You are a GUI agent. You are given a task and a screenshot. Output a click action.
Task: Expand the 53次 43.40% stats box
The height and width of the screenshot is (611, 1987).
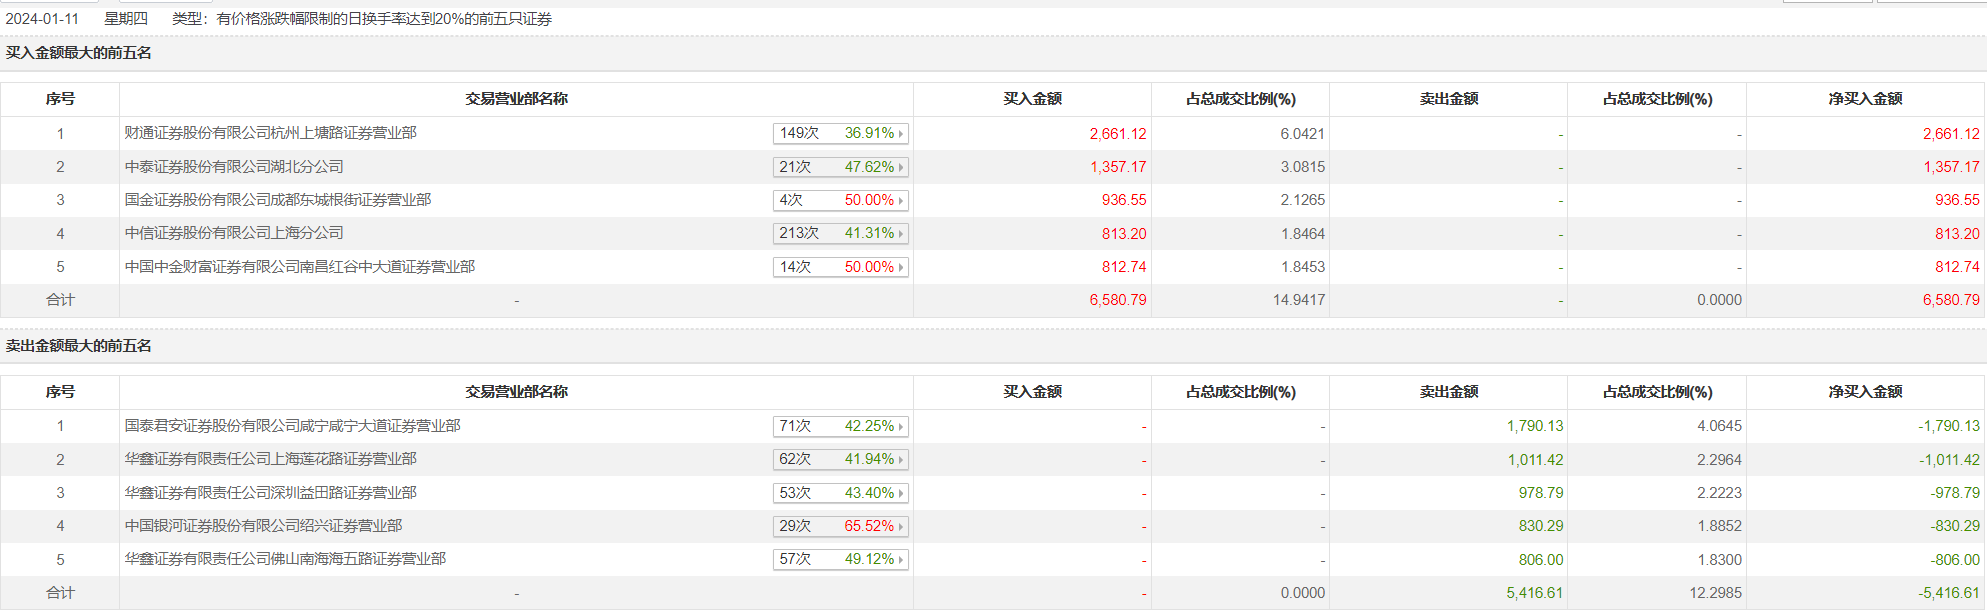(840, 493)
